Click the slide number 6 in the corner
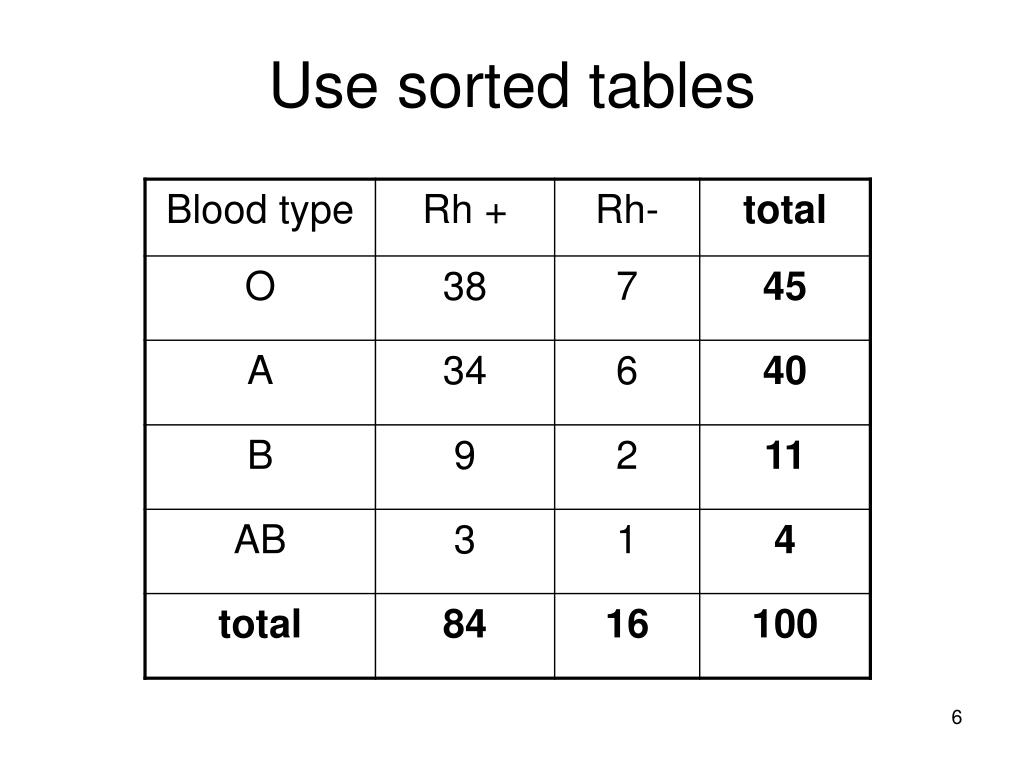1024x768 pixels. pos(957,718)
